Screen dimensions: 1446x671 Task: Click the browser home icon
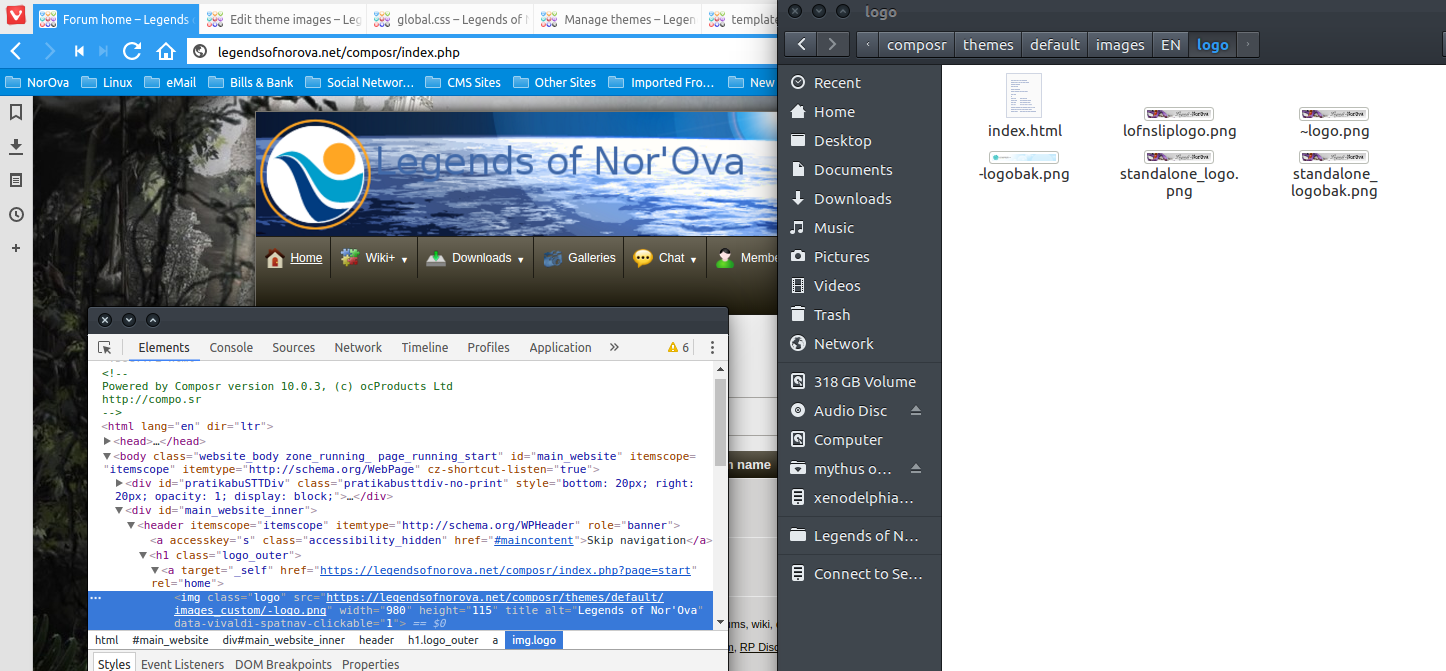click(165, 51)
